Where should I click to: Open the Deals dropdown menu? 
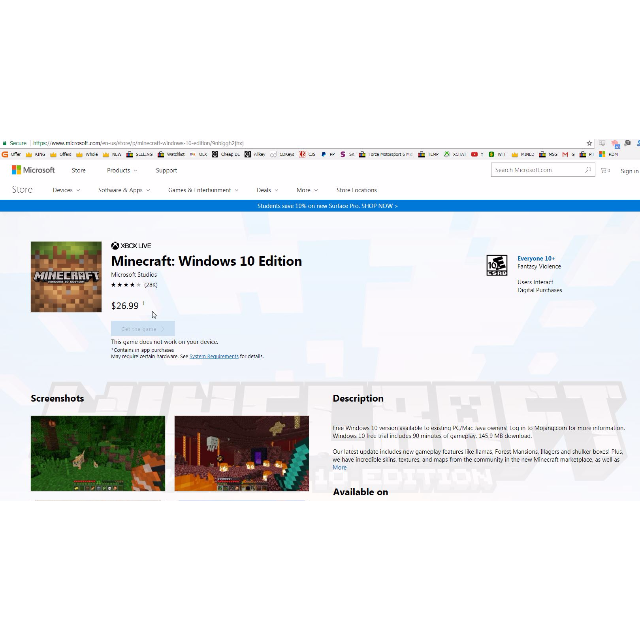point(266,190)
